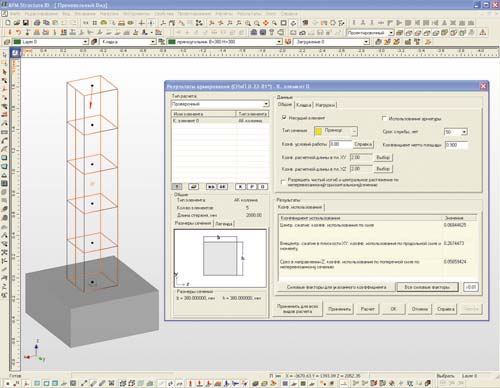Click the Отмена button

coord(419,309)
